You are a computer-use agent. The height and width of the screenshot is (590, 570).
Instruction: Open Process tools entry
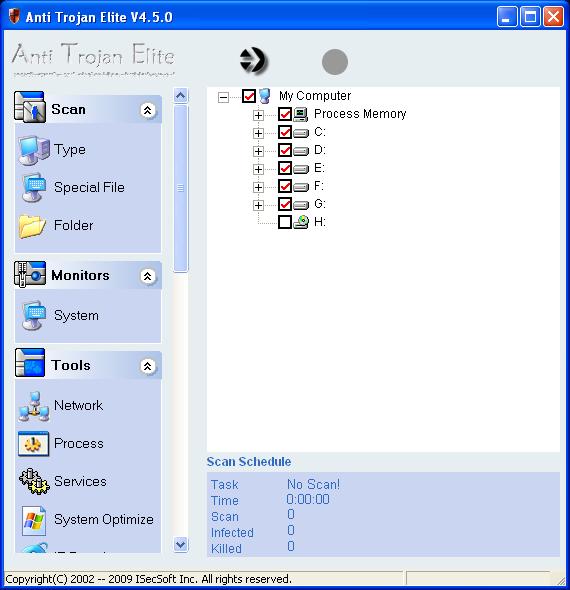click(x=79, y=443)
